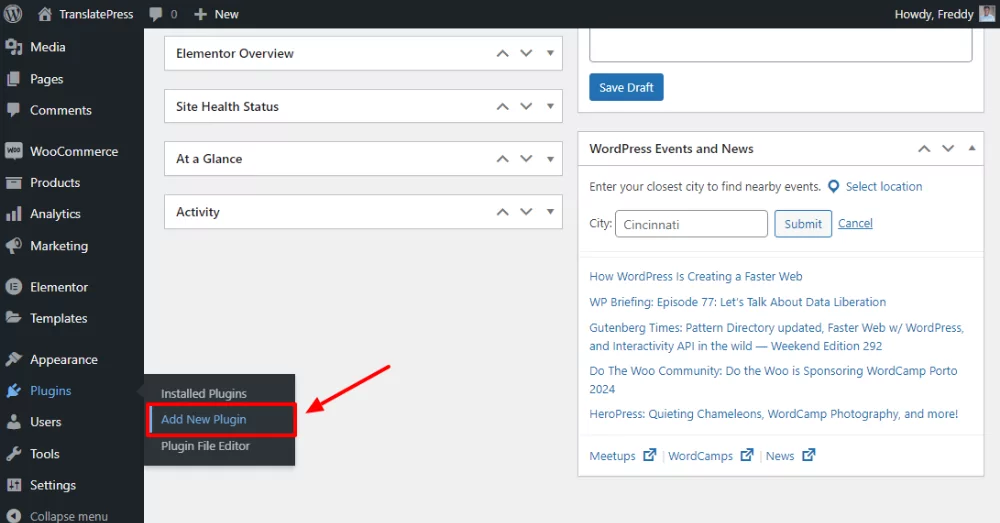
Task: Open the Analytics bar chart icon
Action: (13, 214)
